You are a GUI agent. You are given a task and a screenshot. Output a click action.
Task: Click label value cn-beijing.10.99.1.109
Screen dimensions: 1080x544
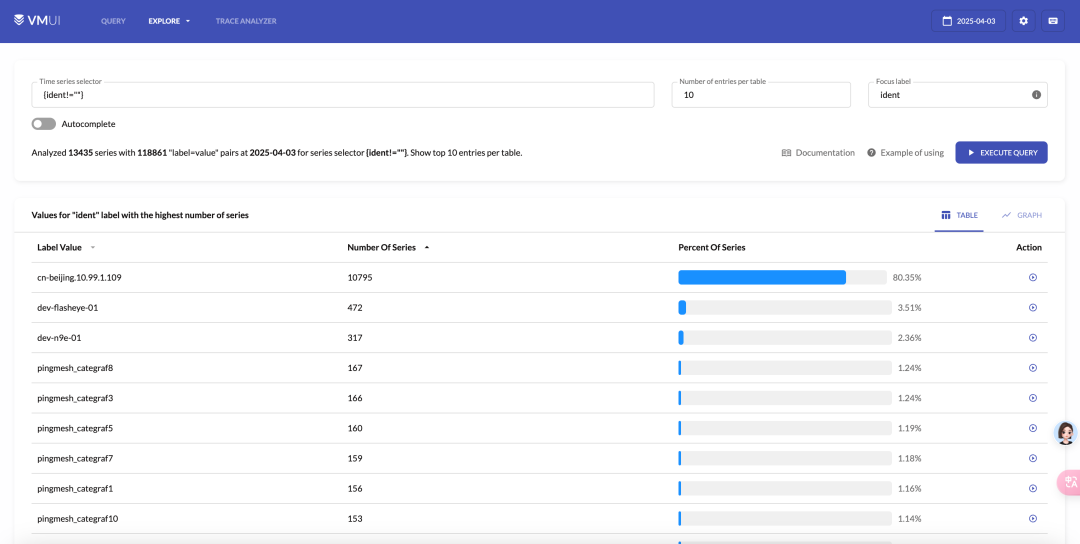(x=79, y=278)
